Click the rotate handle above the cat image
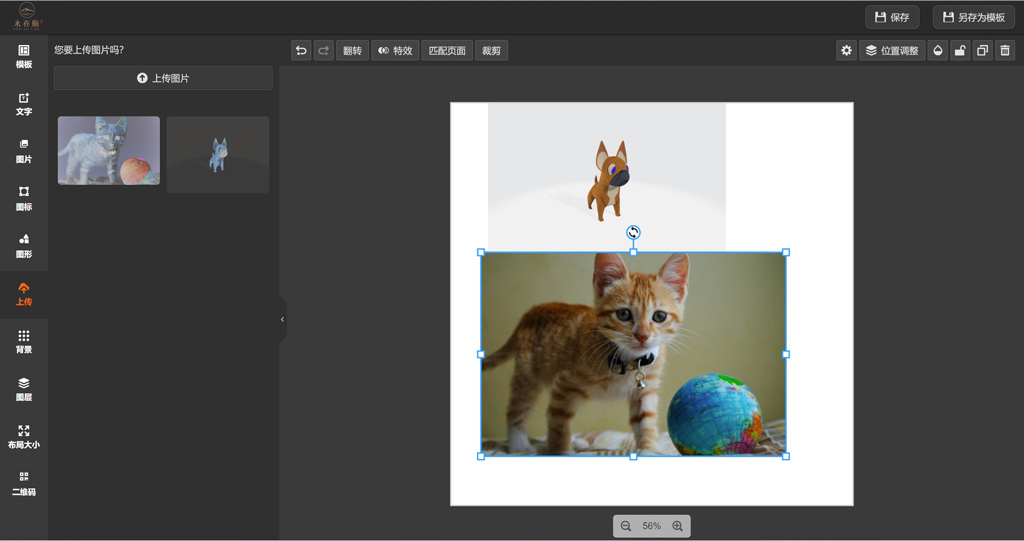 pyautogui.click(x=633, y=232)
